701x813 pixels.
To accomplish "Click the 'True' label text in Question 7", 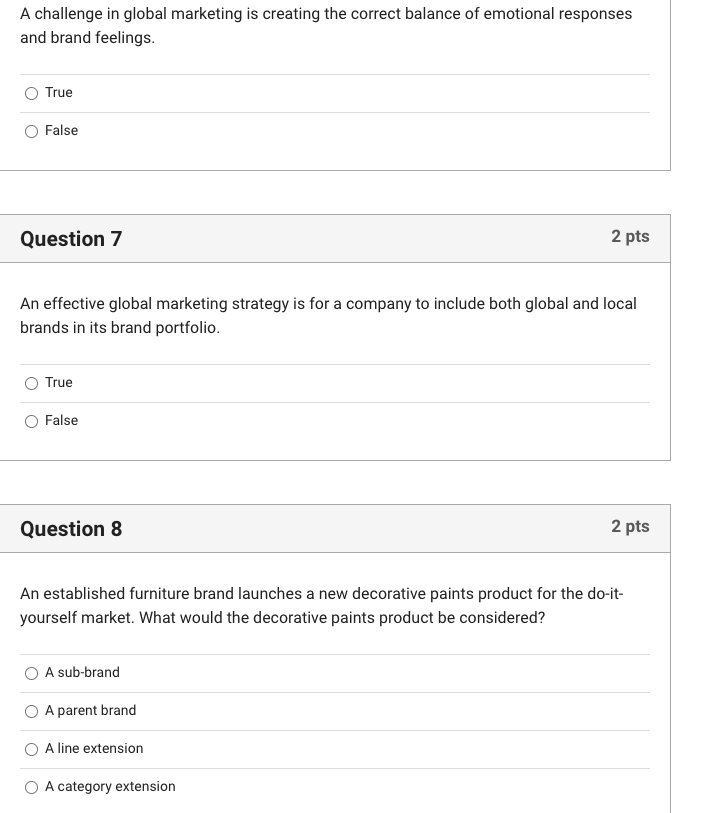I will 57,383.
